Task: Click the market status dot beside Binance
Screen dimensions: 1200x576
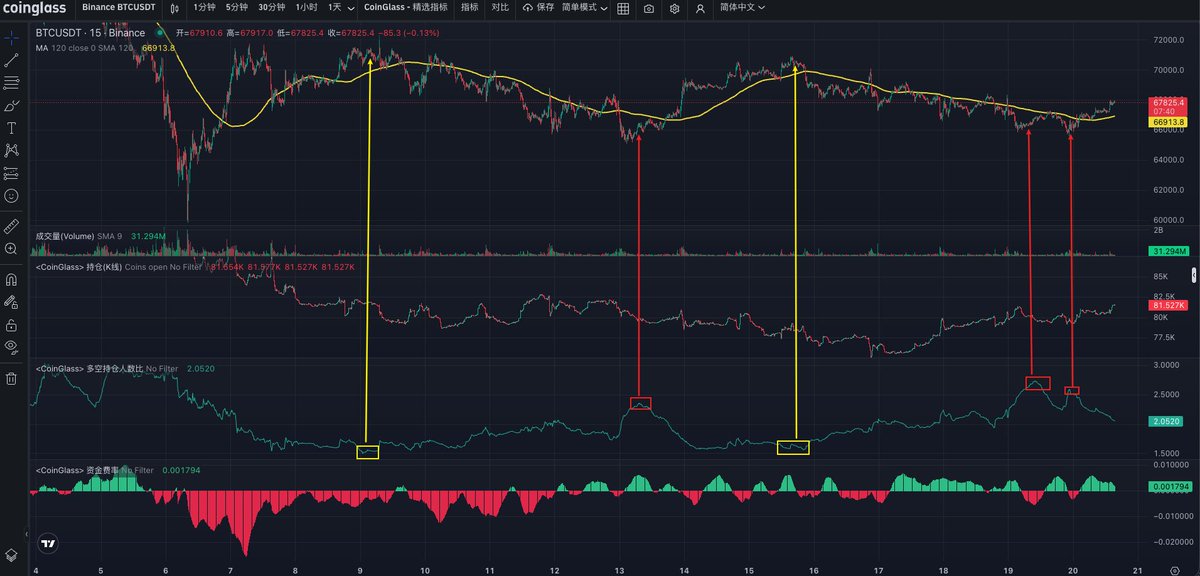Action: [x=159, y=33]
